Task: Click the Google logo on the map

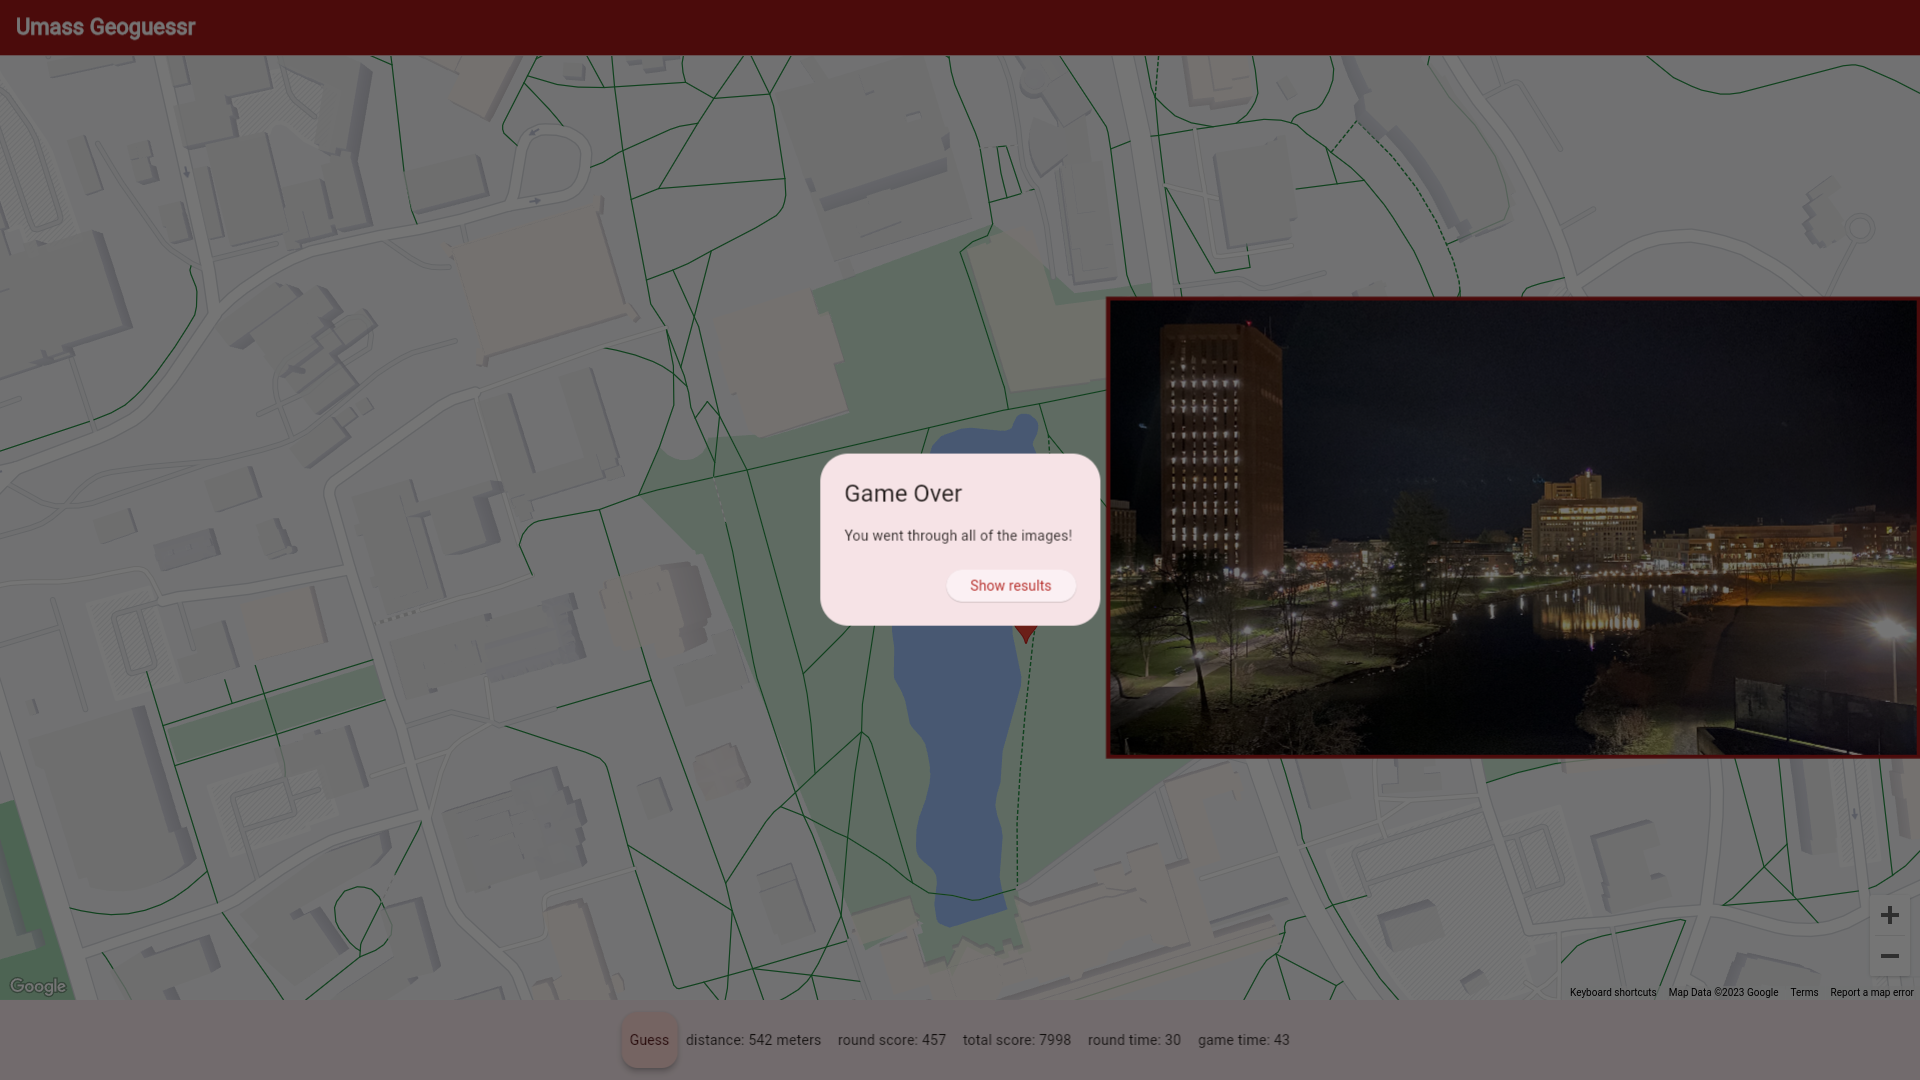Action: pyautogui.click(x=38, y=986)
